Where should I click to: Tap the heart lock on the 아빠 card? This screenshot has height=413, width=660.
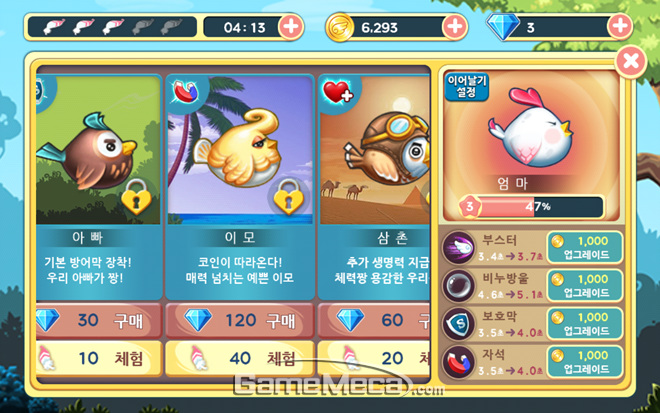coord(136,197)
